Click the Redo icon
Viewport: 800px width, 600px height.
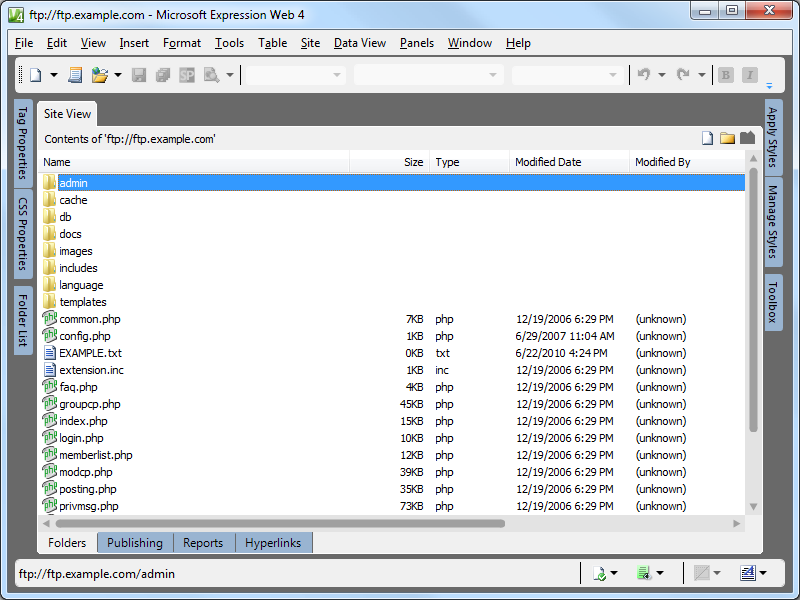[x=683, y=75]
